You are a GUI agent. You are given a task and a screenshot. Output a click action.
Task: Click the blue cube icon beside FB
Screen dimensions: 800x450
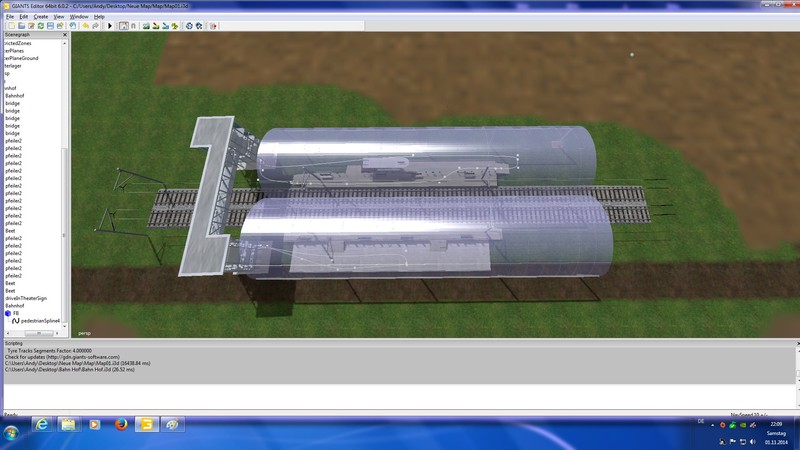tap(8, 313)
